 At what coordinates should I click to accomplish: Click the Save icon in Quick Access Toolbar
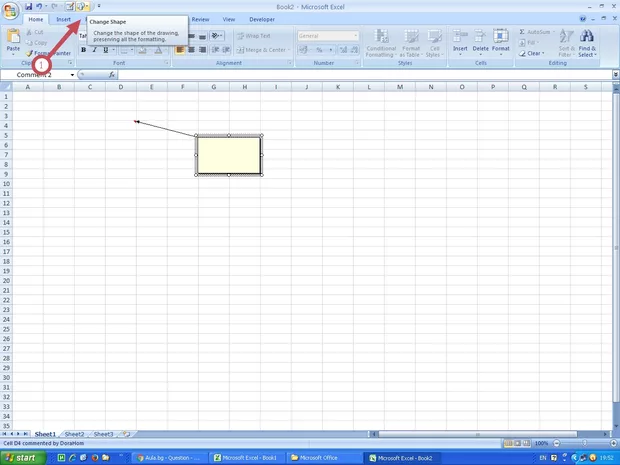(x=28, y=6)
